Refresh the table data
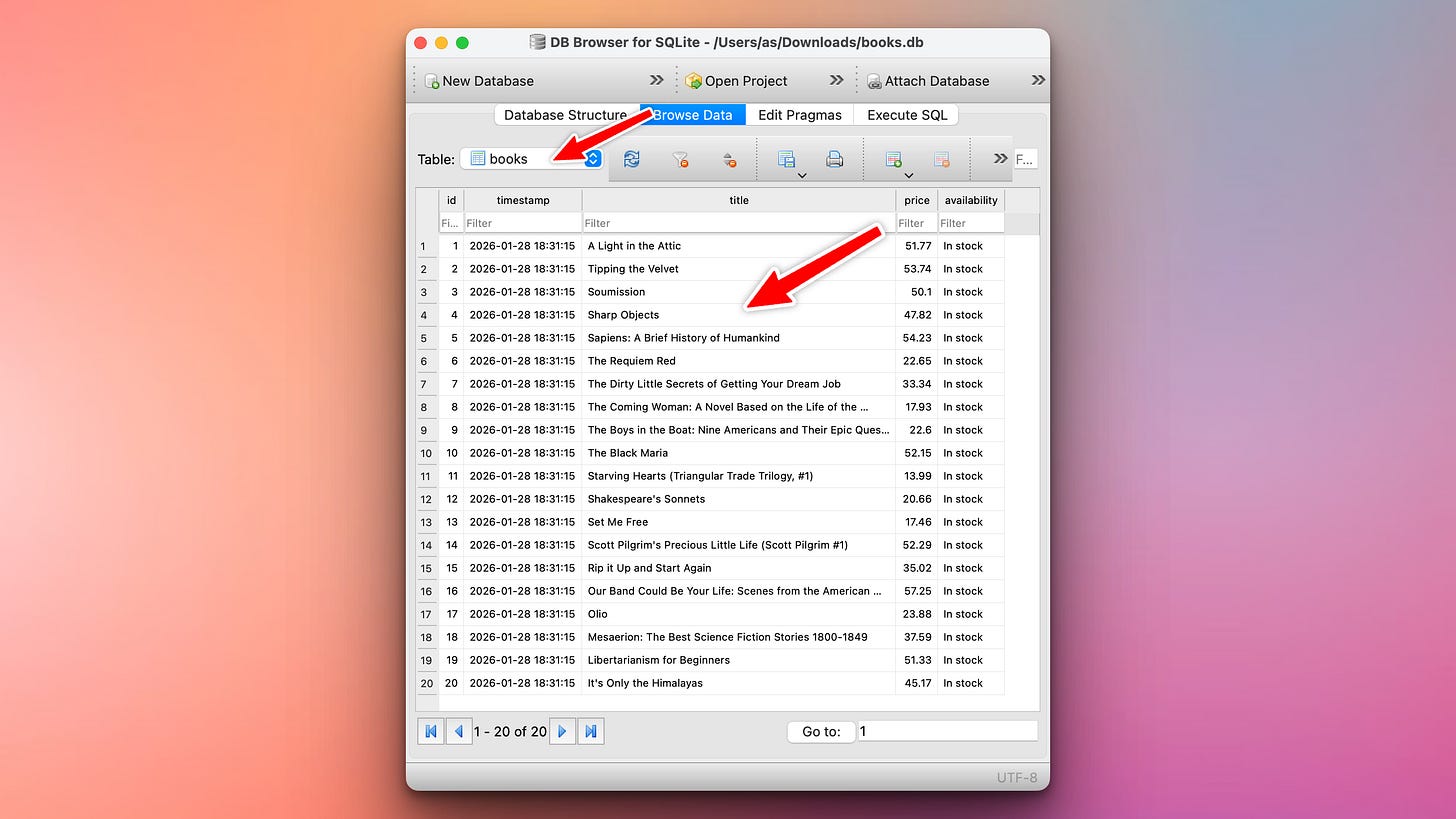 (633, 159)
